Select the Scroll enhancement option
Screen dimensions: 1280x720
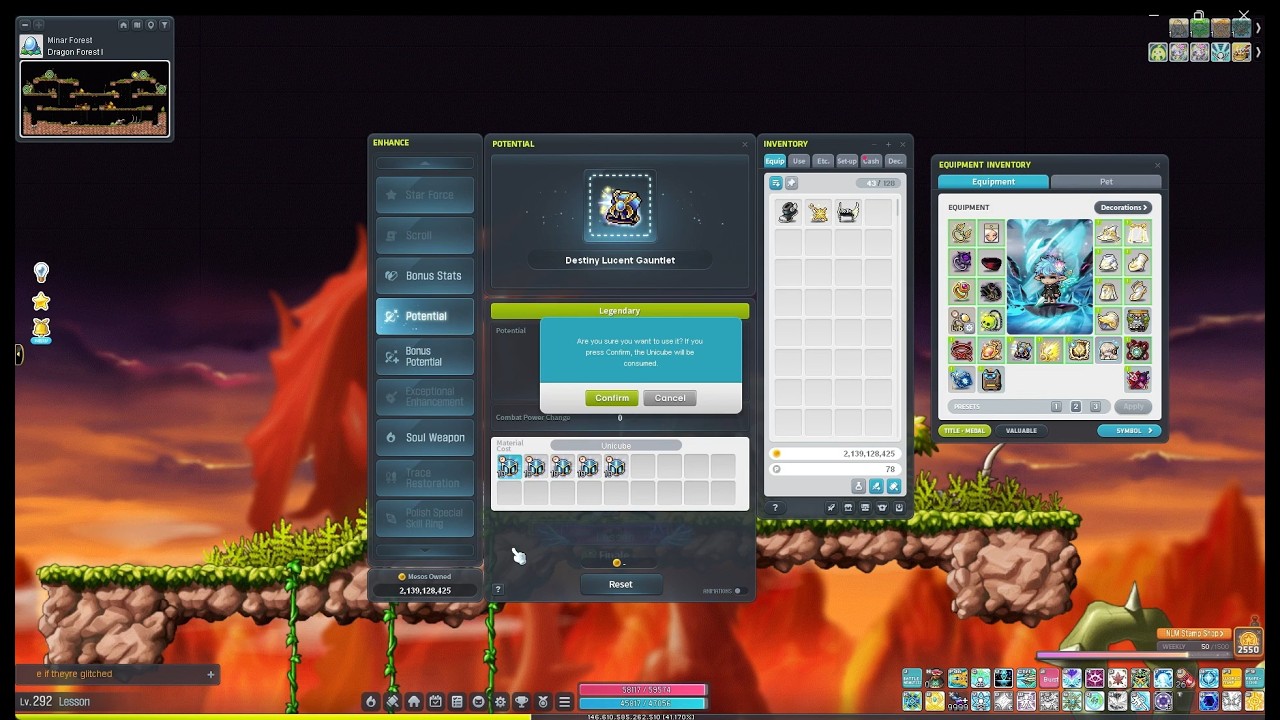[x=425, y=235]
